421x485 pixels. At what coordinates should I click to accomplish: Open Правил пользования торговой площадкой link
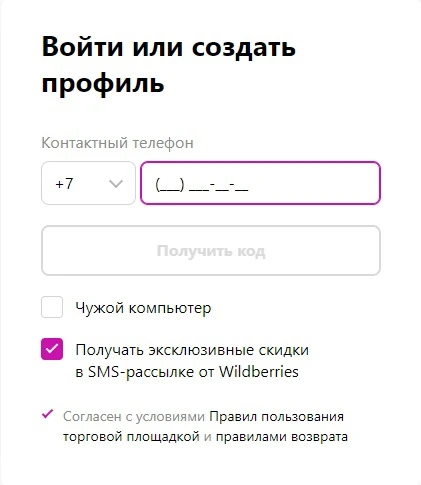point(203,426)
